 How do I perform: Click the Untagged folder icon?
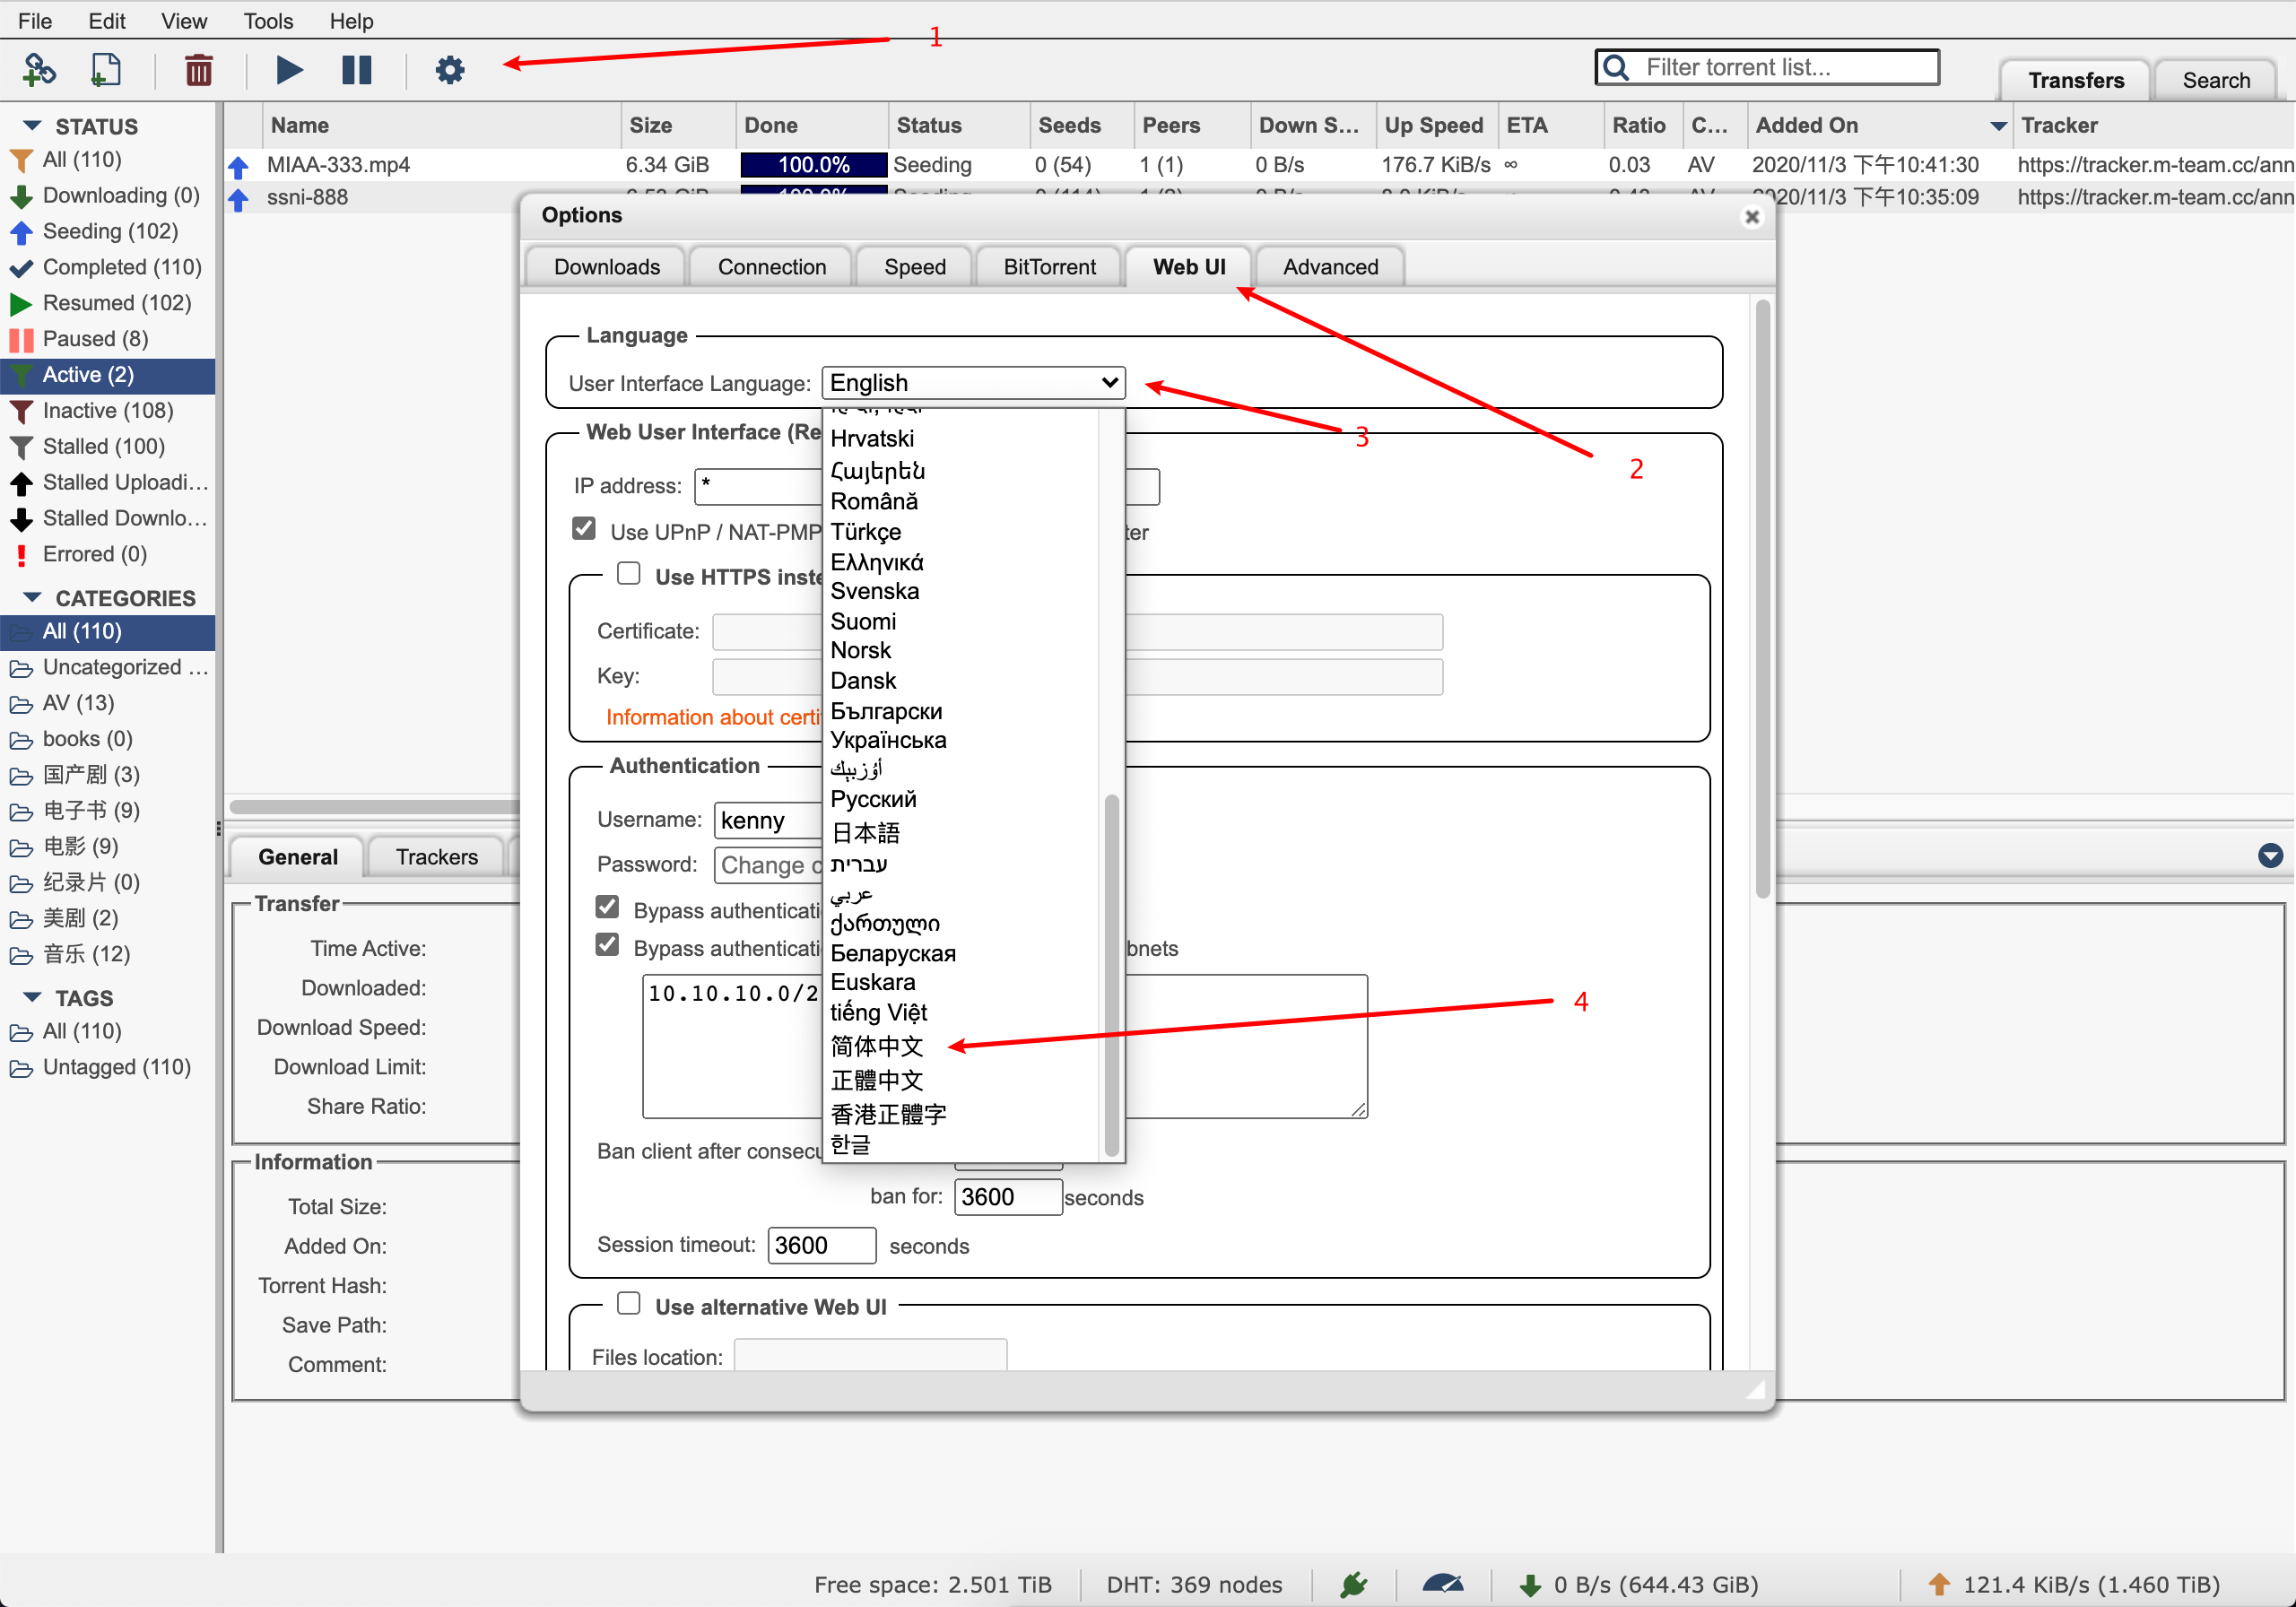(x=21, y=1068)
